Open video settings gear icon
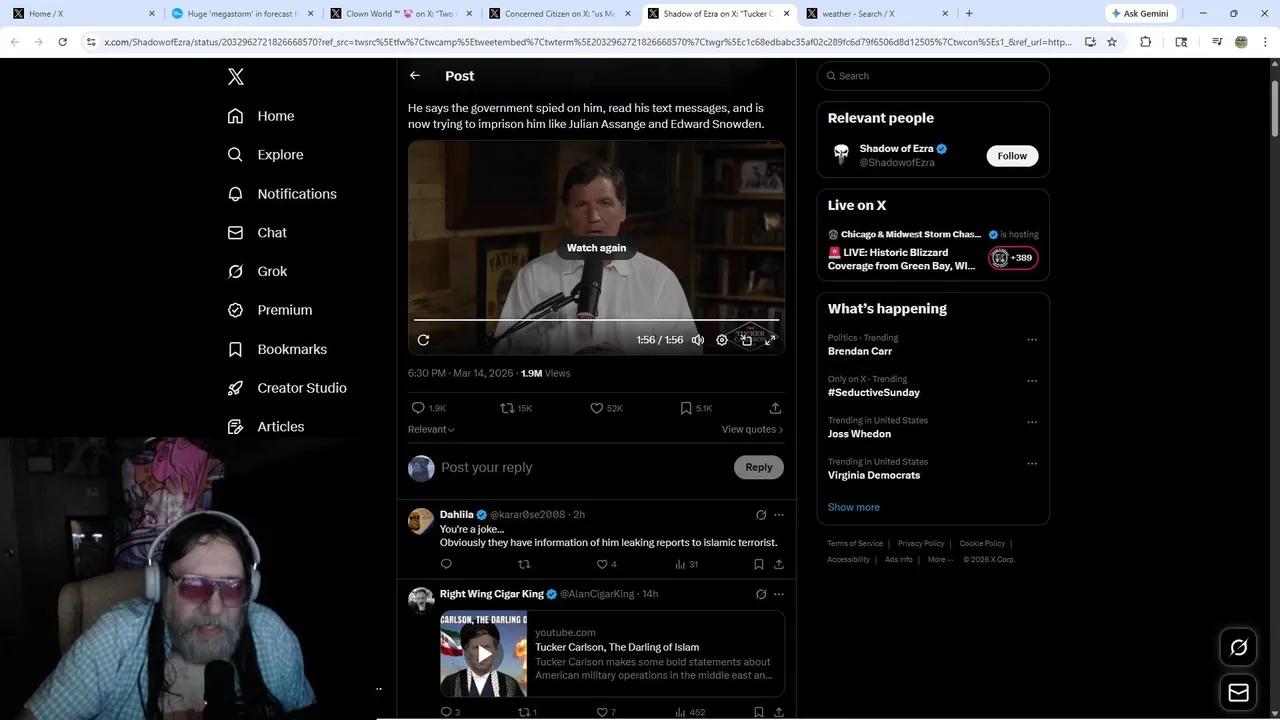Screen dimensions: 1280x720 722,340
